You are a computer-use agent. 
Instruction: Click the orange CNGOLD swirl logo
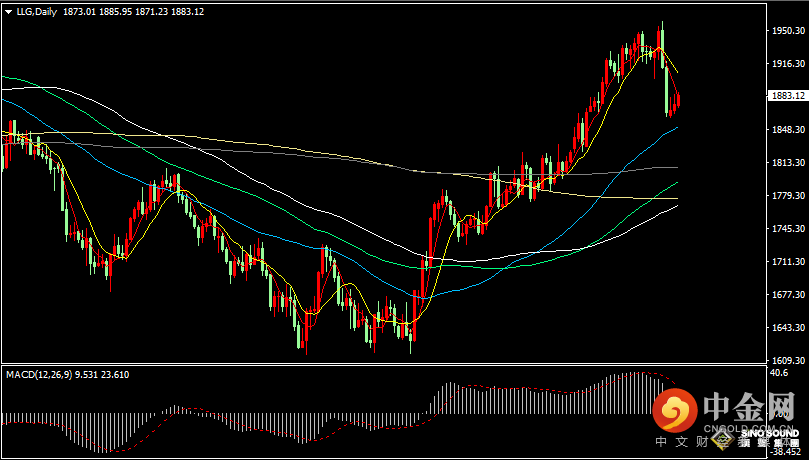click(673, 410)
